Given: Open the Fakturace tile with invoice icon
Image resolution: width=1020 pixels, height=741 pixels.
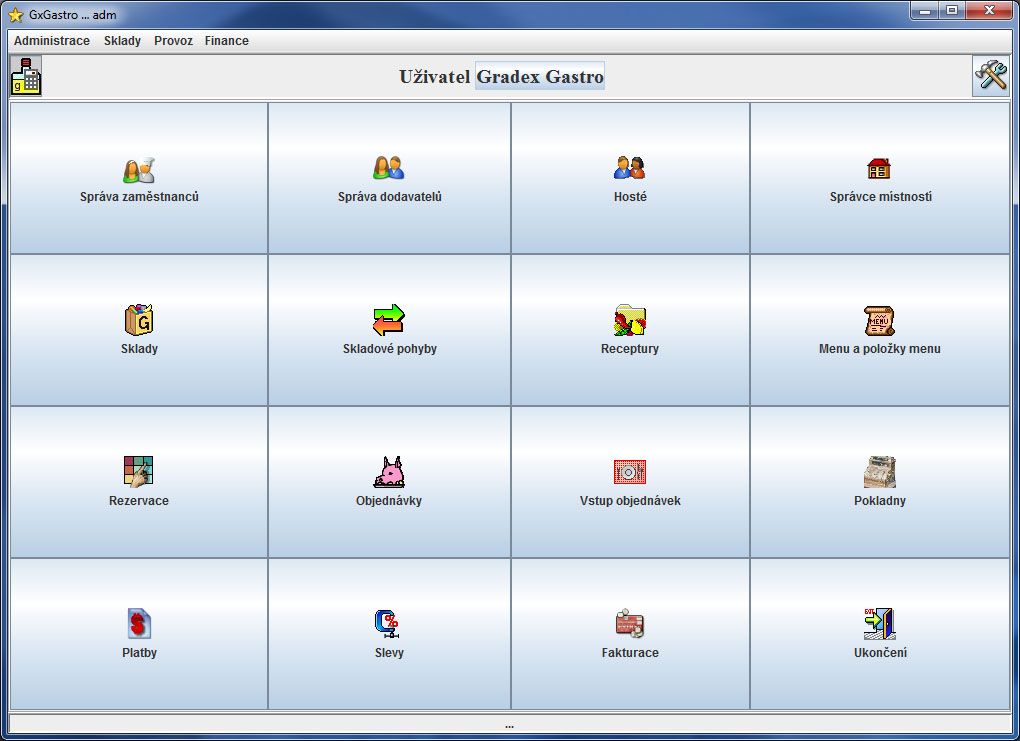Looking at the screenshot, I should [x=630, y=634].
